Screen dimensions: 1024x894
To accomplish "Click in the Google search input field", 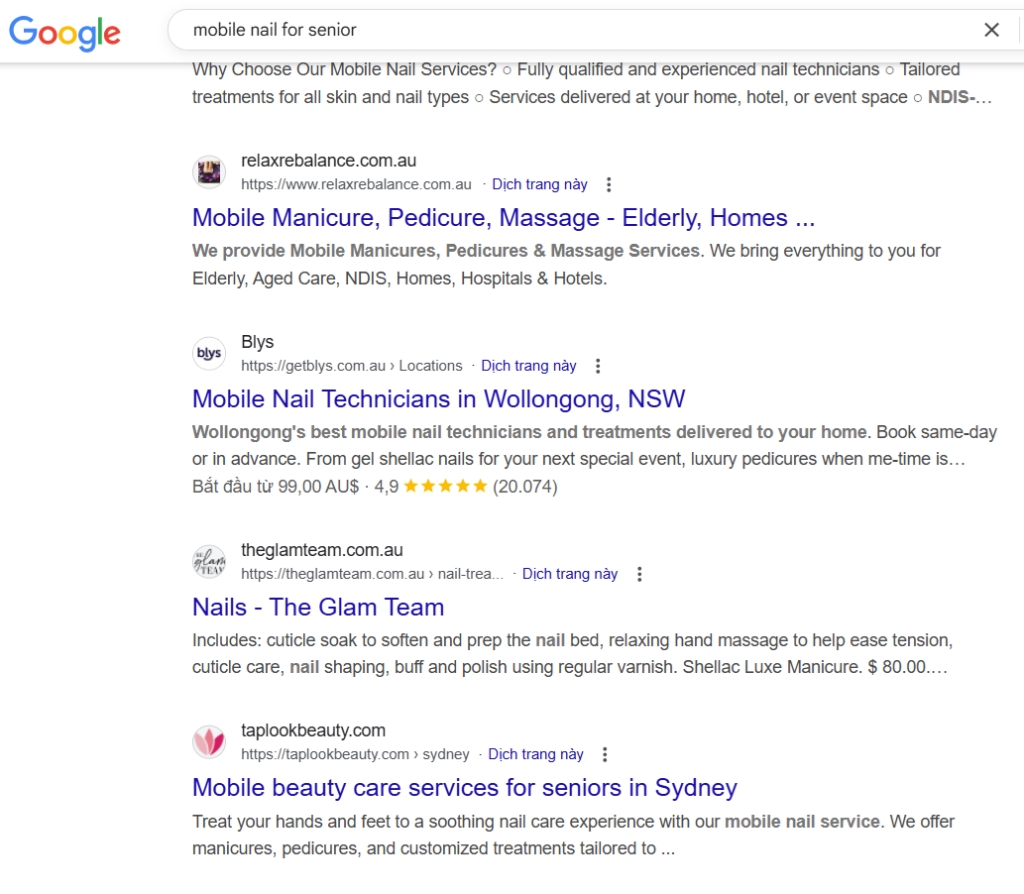I will click(x=570, y=30).
